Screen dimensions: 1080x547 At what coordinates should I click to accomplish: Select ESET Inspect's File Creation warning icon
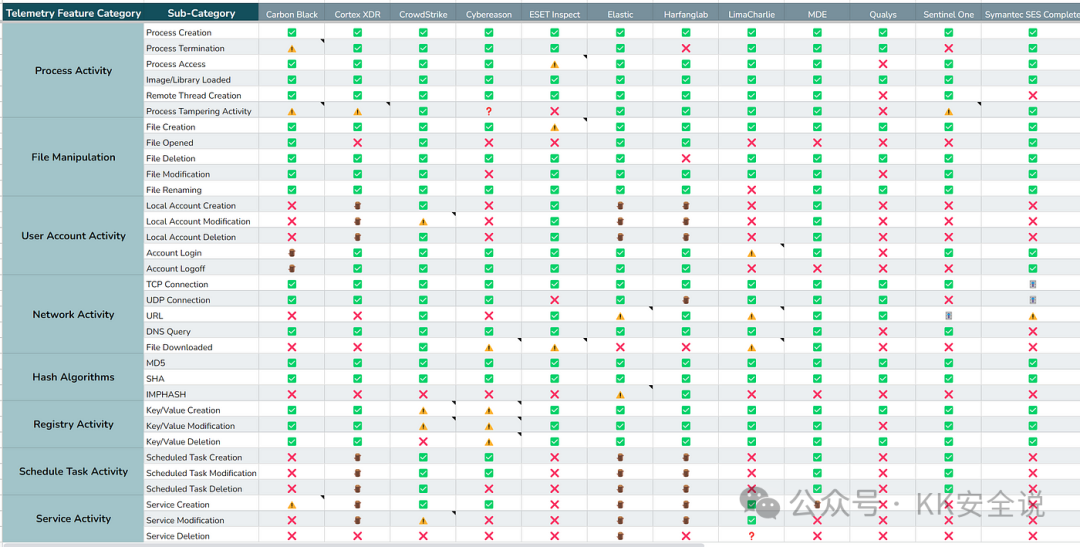(554, 127)
